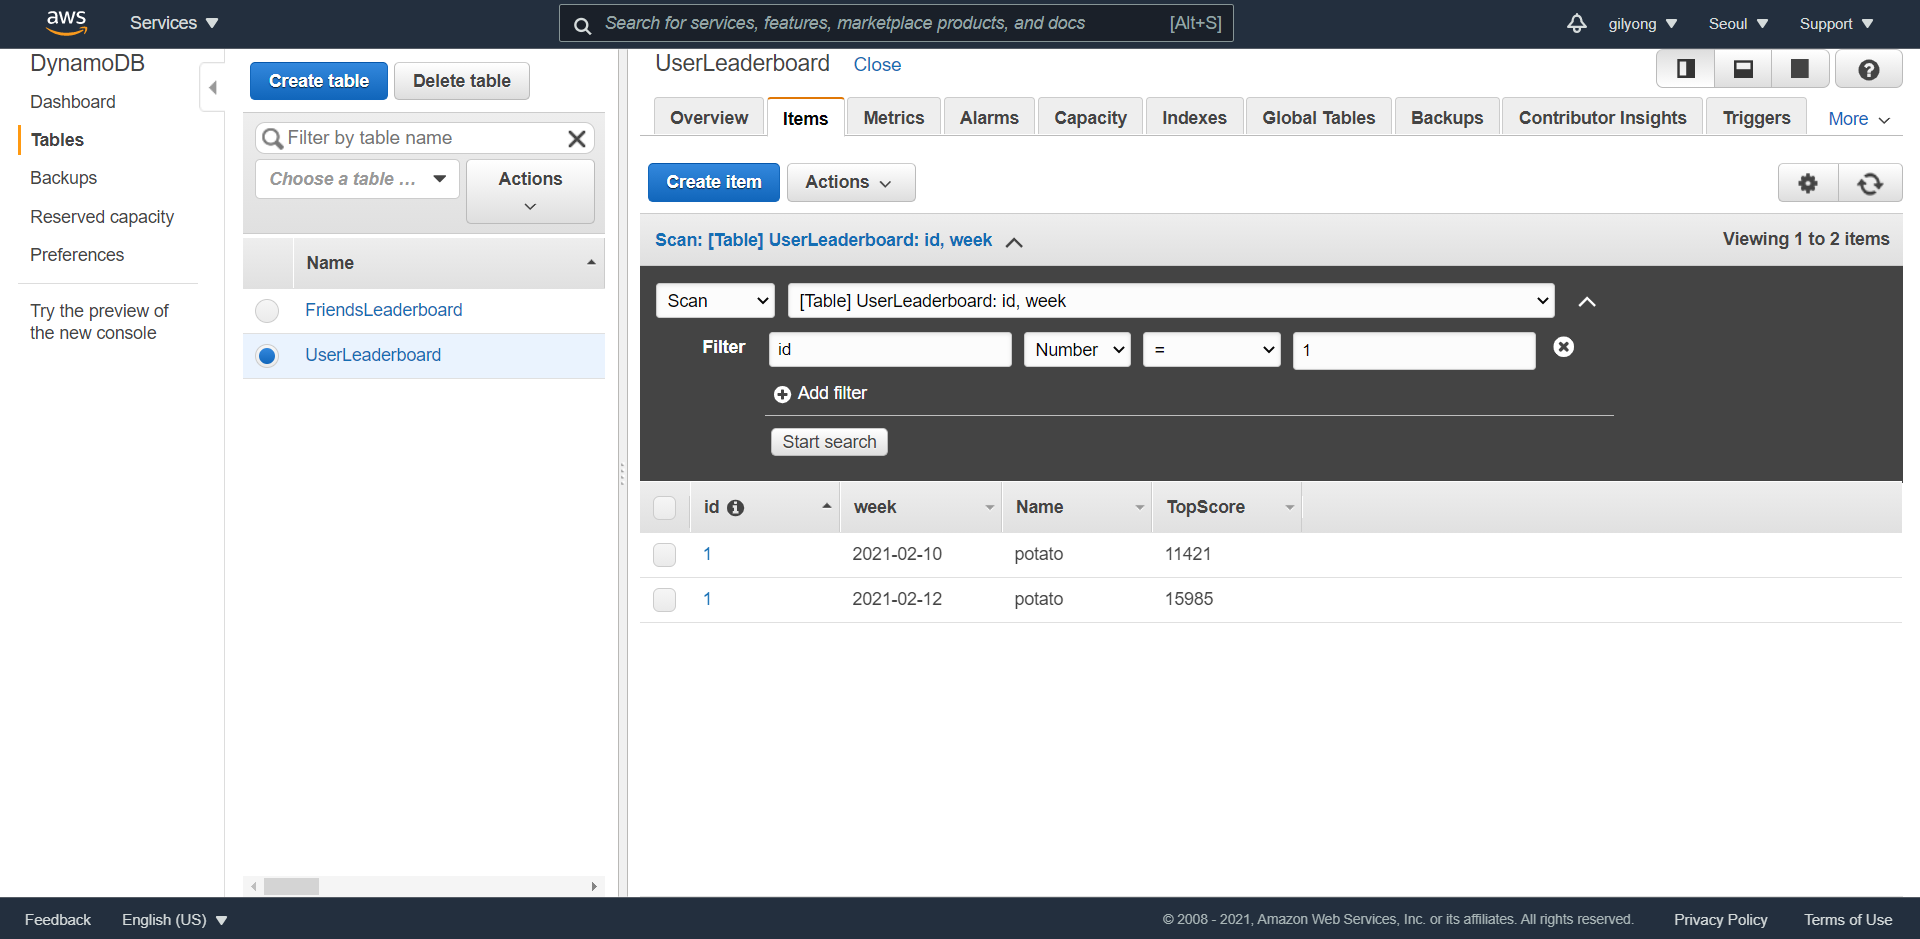Screen dimensions: 1920x939
Task: Click the id column info icon
Action: 736,508
